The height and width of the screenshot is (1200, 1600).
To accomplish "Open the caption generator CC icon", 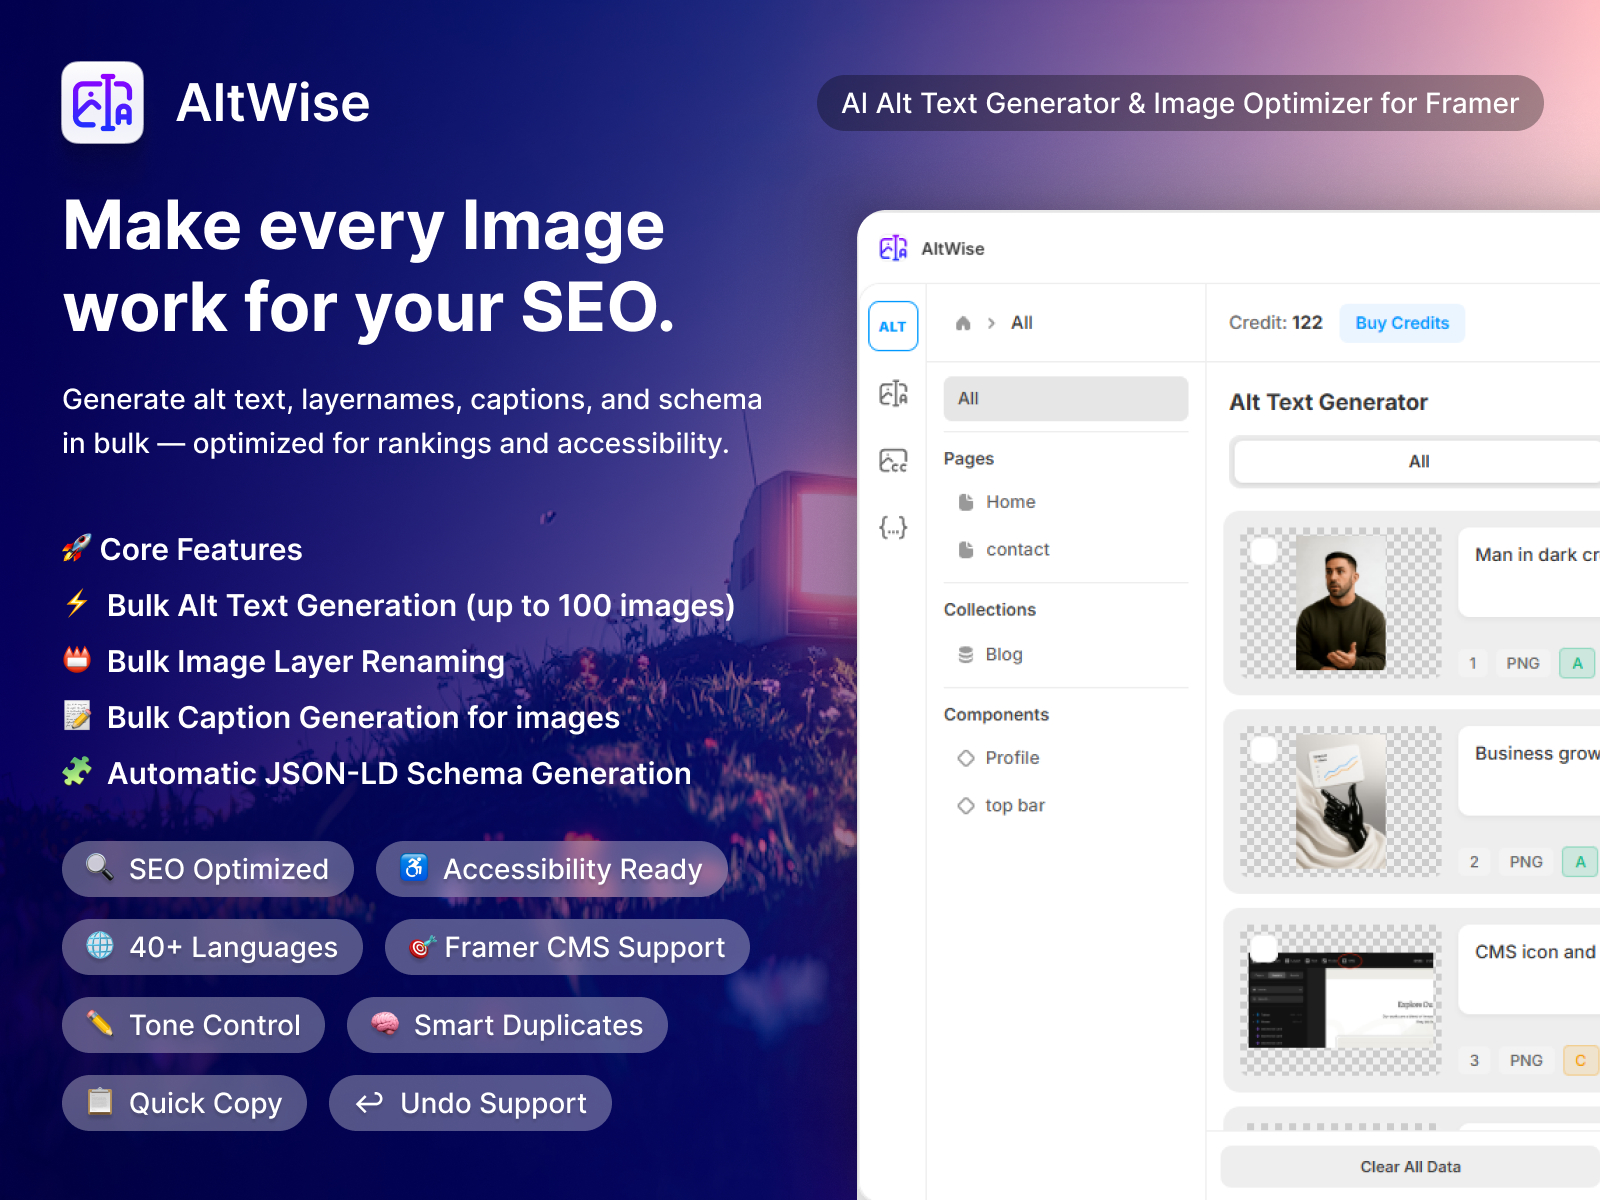I will [893, 460].
